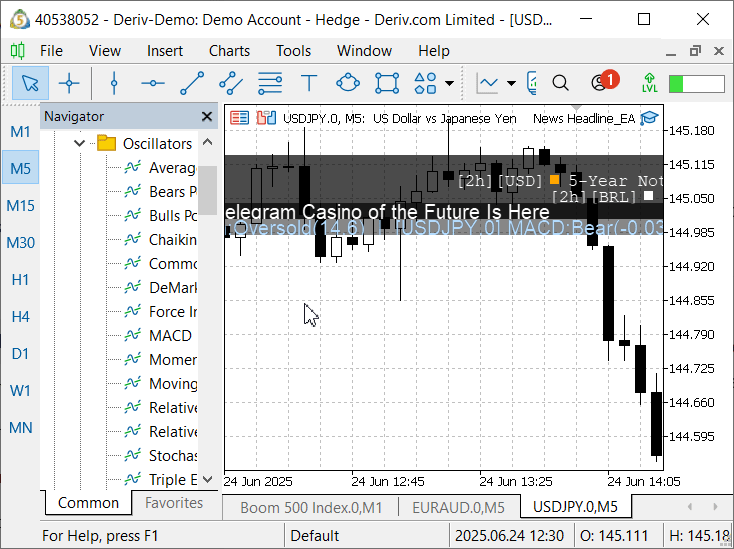Restore the inner chart window
The height and width of the screenshot is (549, 734).
click(695, 51)
